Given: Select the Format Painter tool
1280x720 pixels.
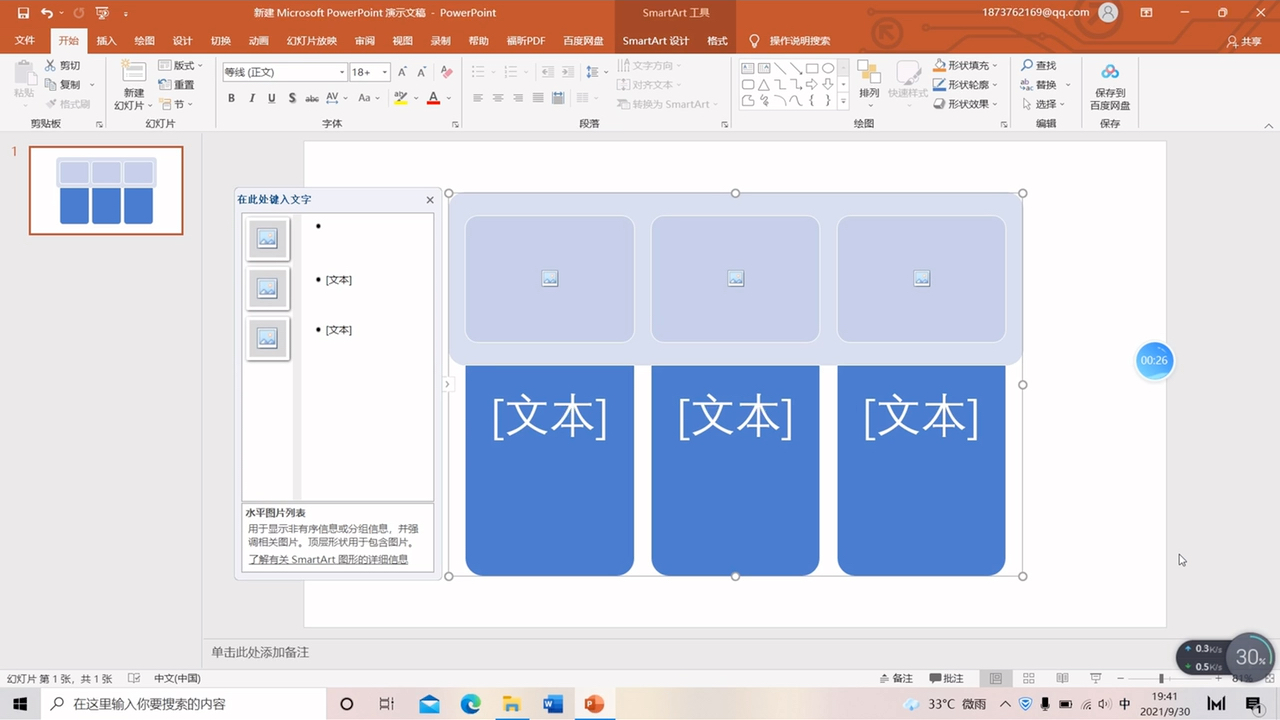Looking at the screenshot, I should click(68, 103).
